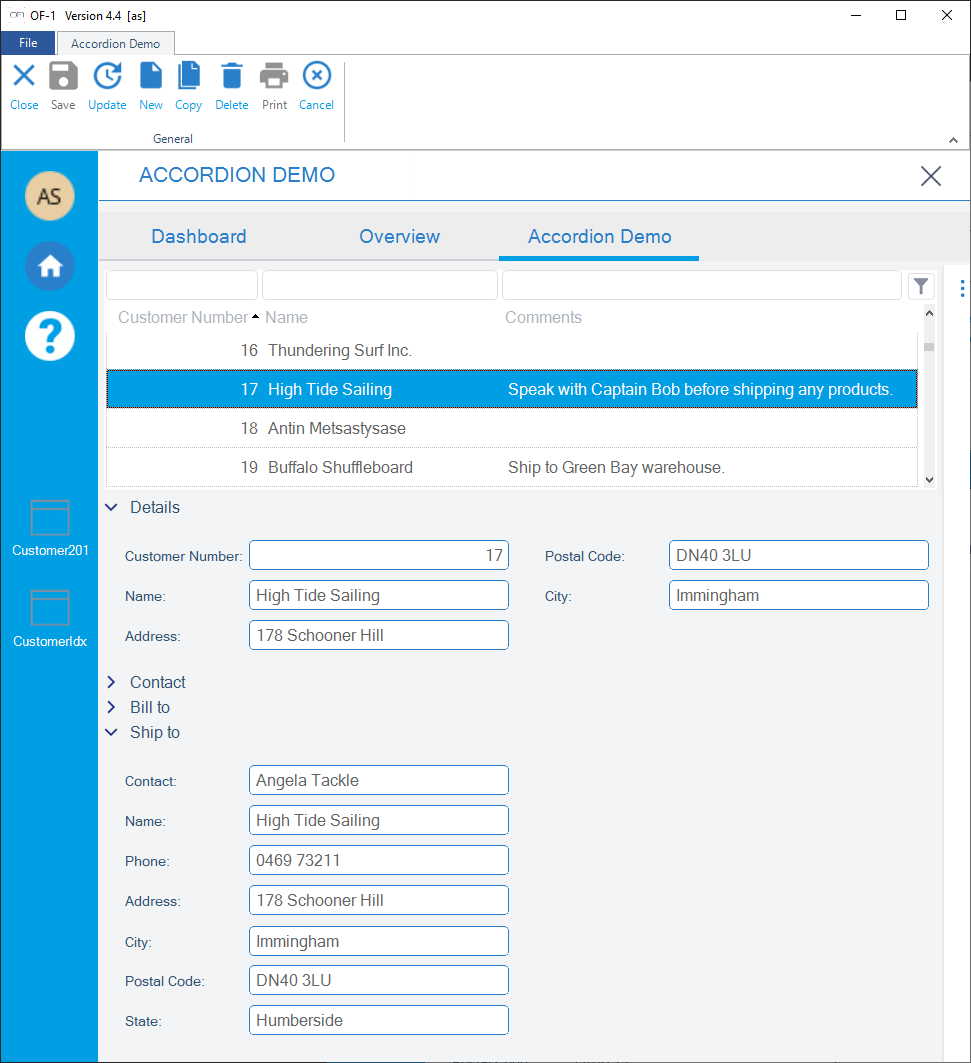Open the File menu
The image size is (971, 1063).
click(x=28, y=43)
